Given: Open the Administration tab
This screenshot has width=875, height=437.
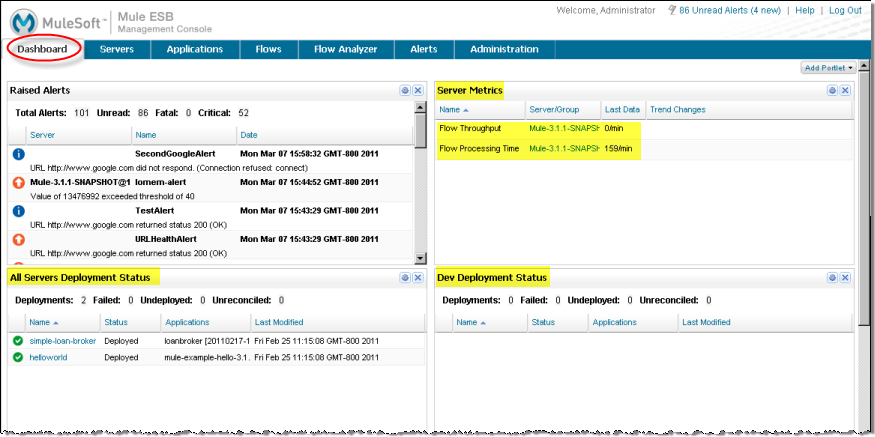Looking at the screenshot, I should [504, 49].
